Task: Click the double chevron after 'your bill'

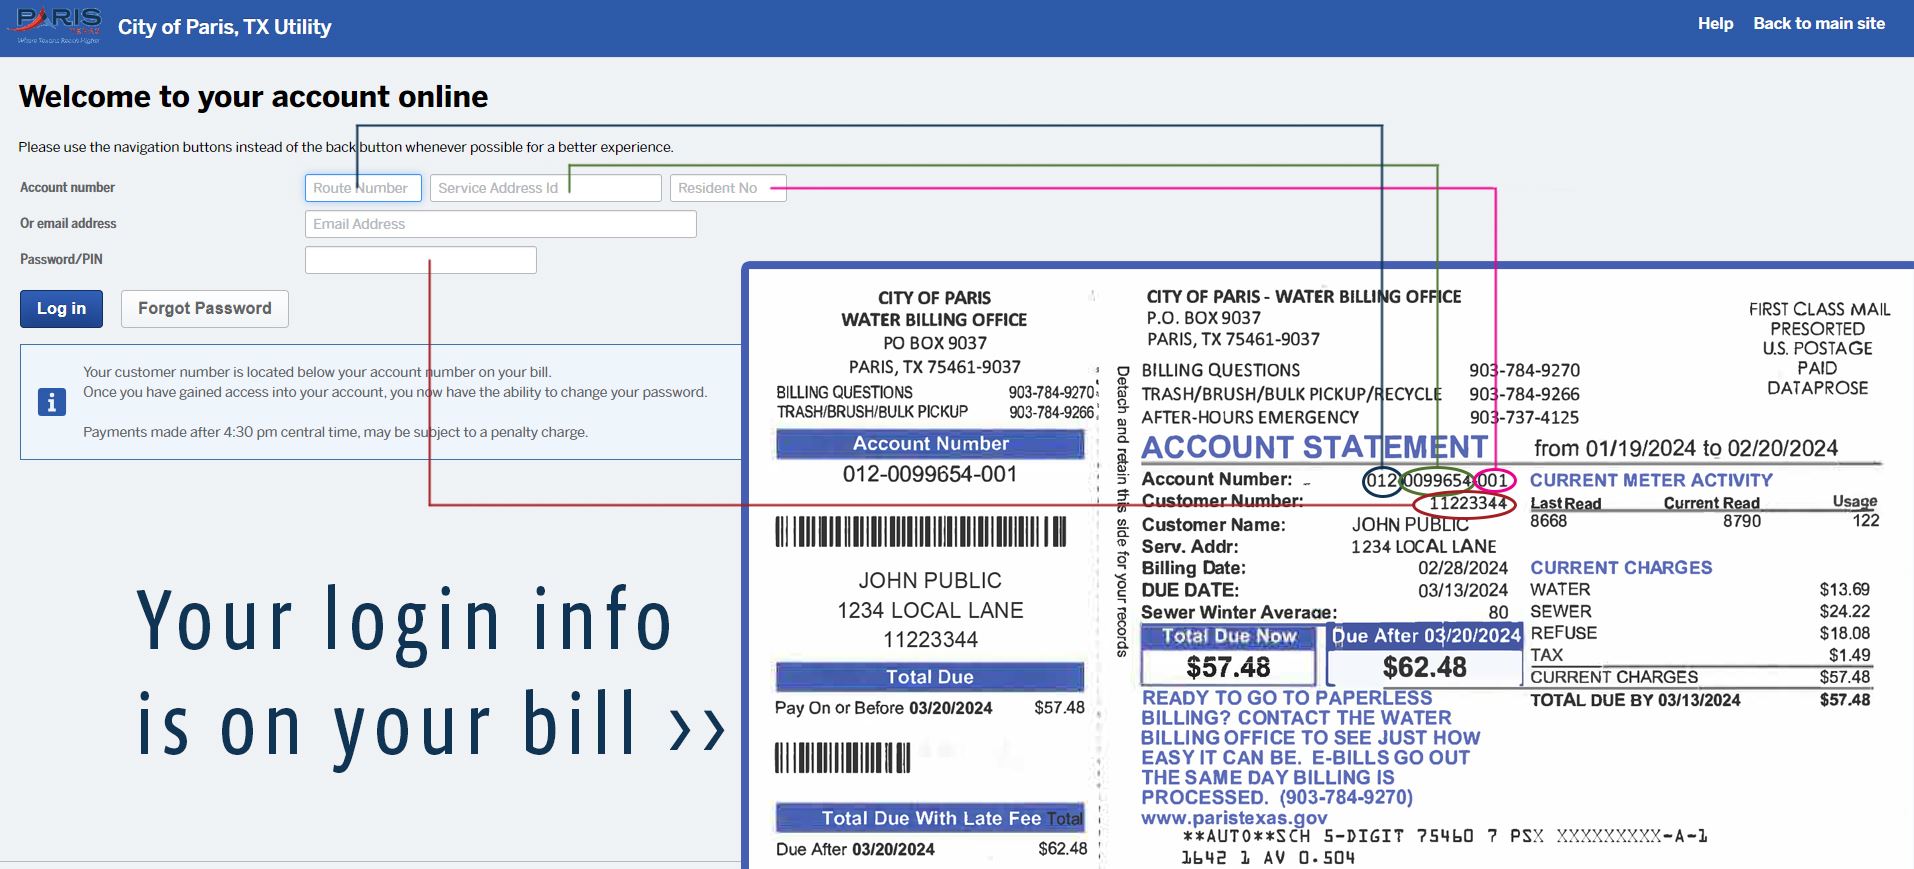Action: pos(697,729)
